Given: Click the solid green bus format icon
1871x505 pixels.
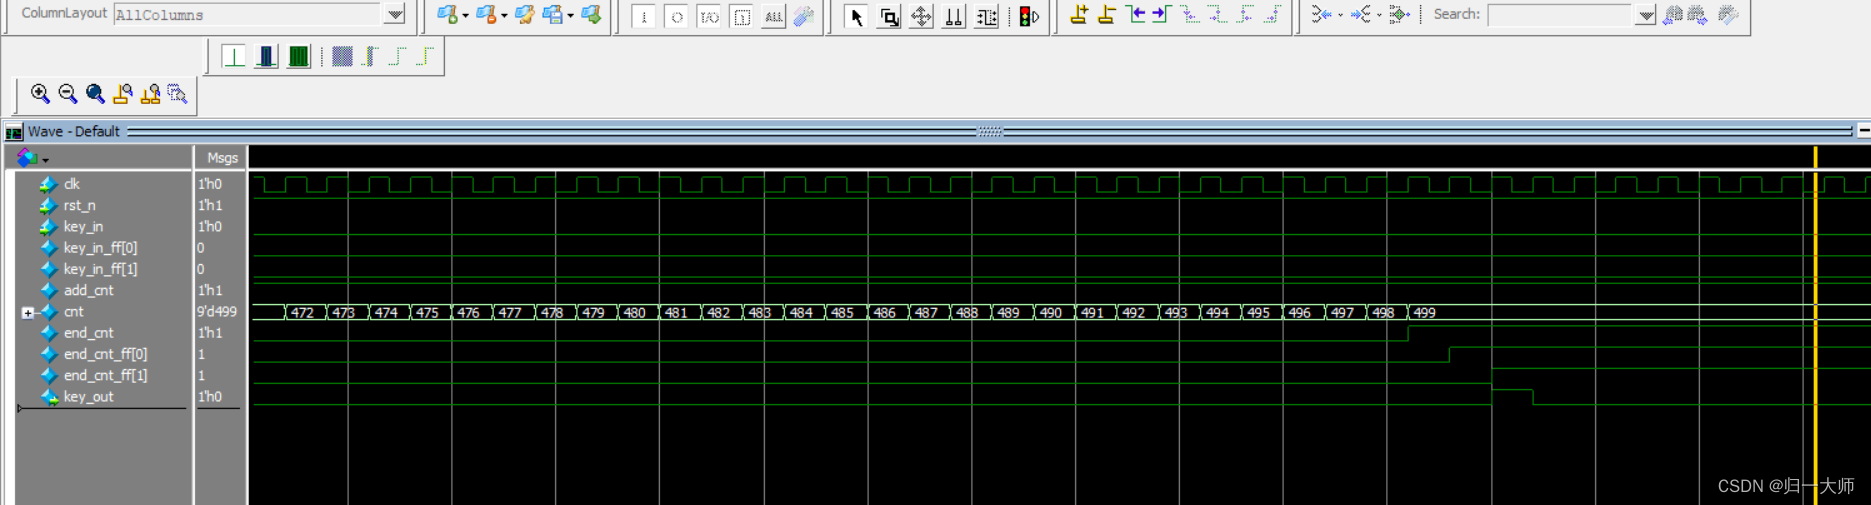Looking at the screenshot, I should click(x=298, y=56).
